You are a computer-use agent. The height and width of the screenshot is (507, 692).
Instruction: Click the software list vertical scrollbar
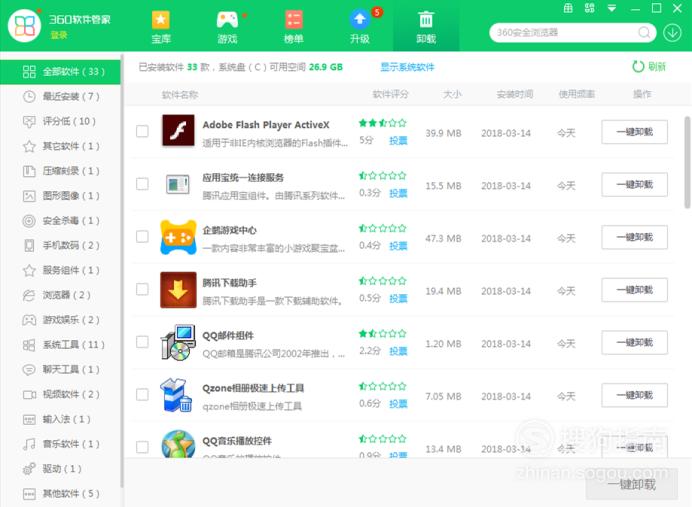coord(687,162)
